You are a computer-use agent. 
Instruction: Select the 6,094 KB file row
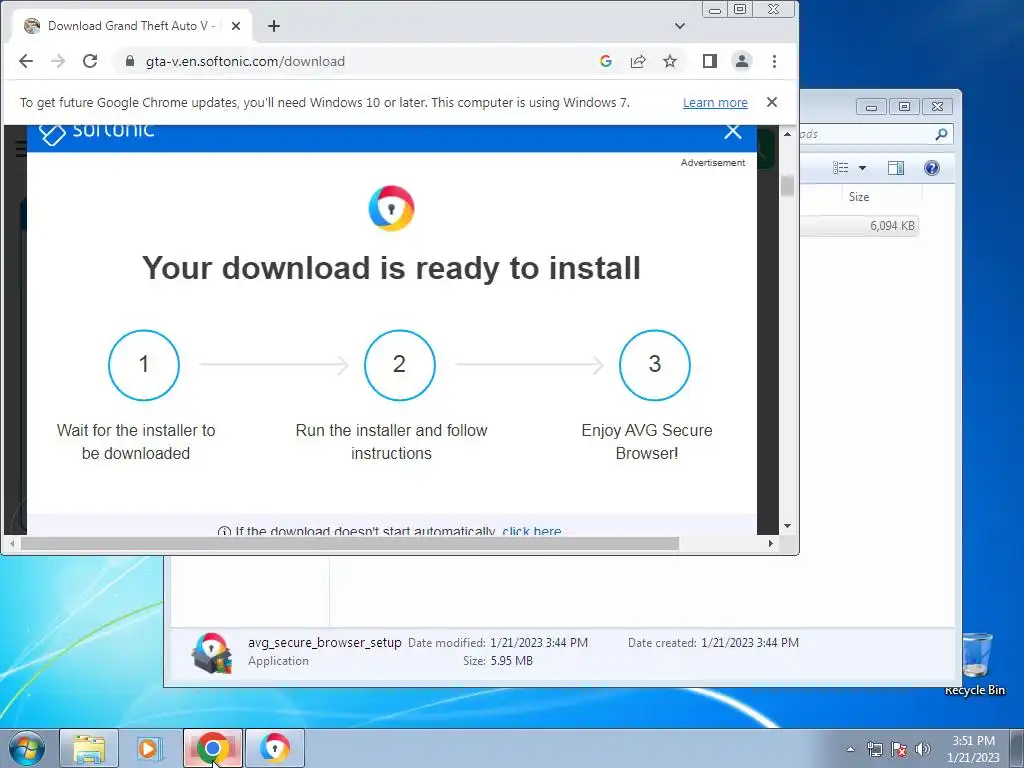click(859, 226)
